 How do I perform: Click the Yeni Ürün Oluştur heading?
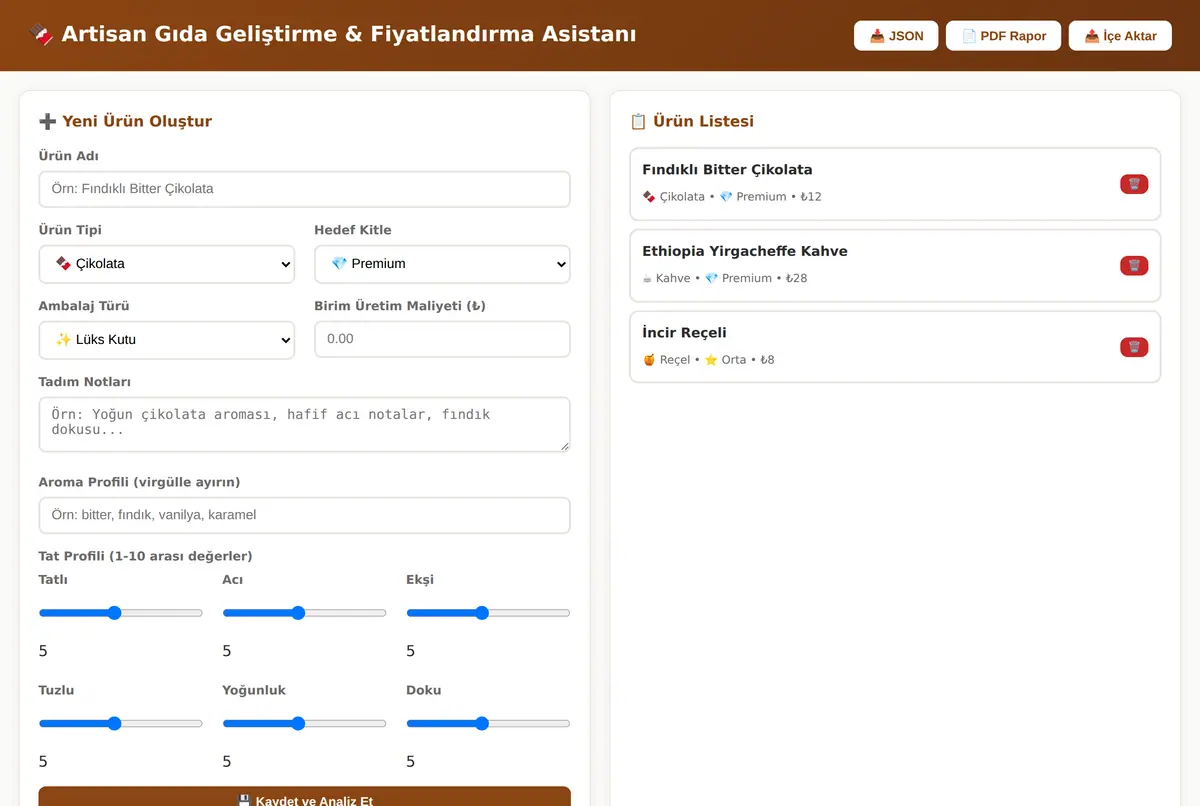tap(126, 121)
